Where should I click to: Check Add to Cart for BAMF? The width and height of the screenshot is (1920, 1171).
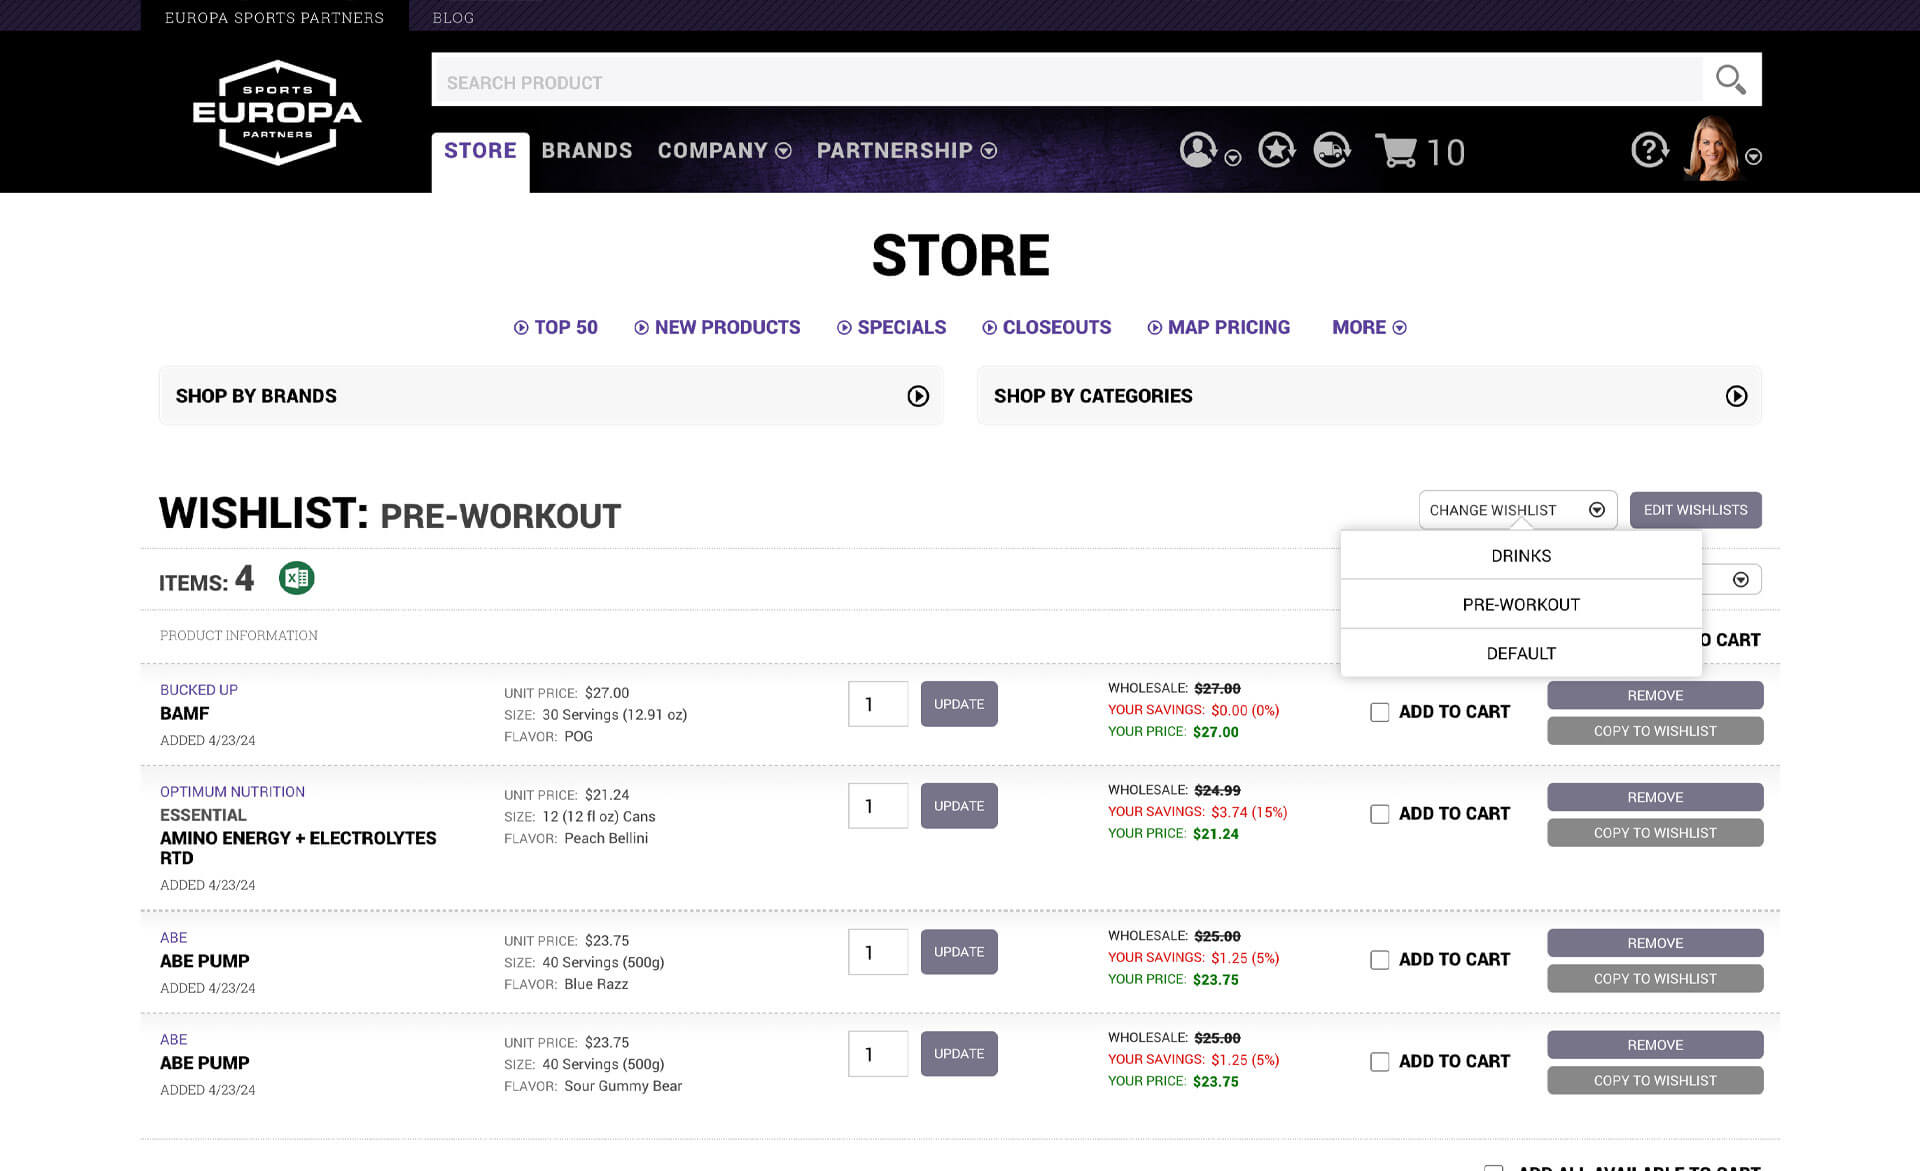pyautogui.click(x=1380, y=712)
